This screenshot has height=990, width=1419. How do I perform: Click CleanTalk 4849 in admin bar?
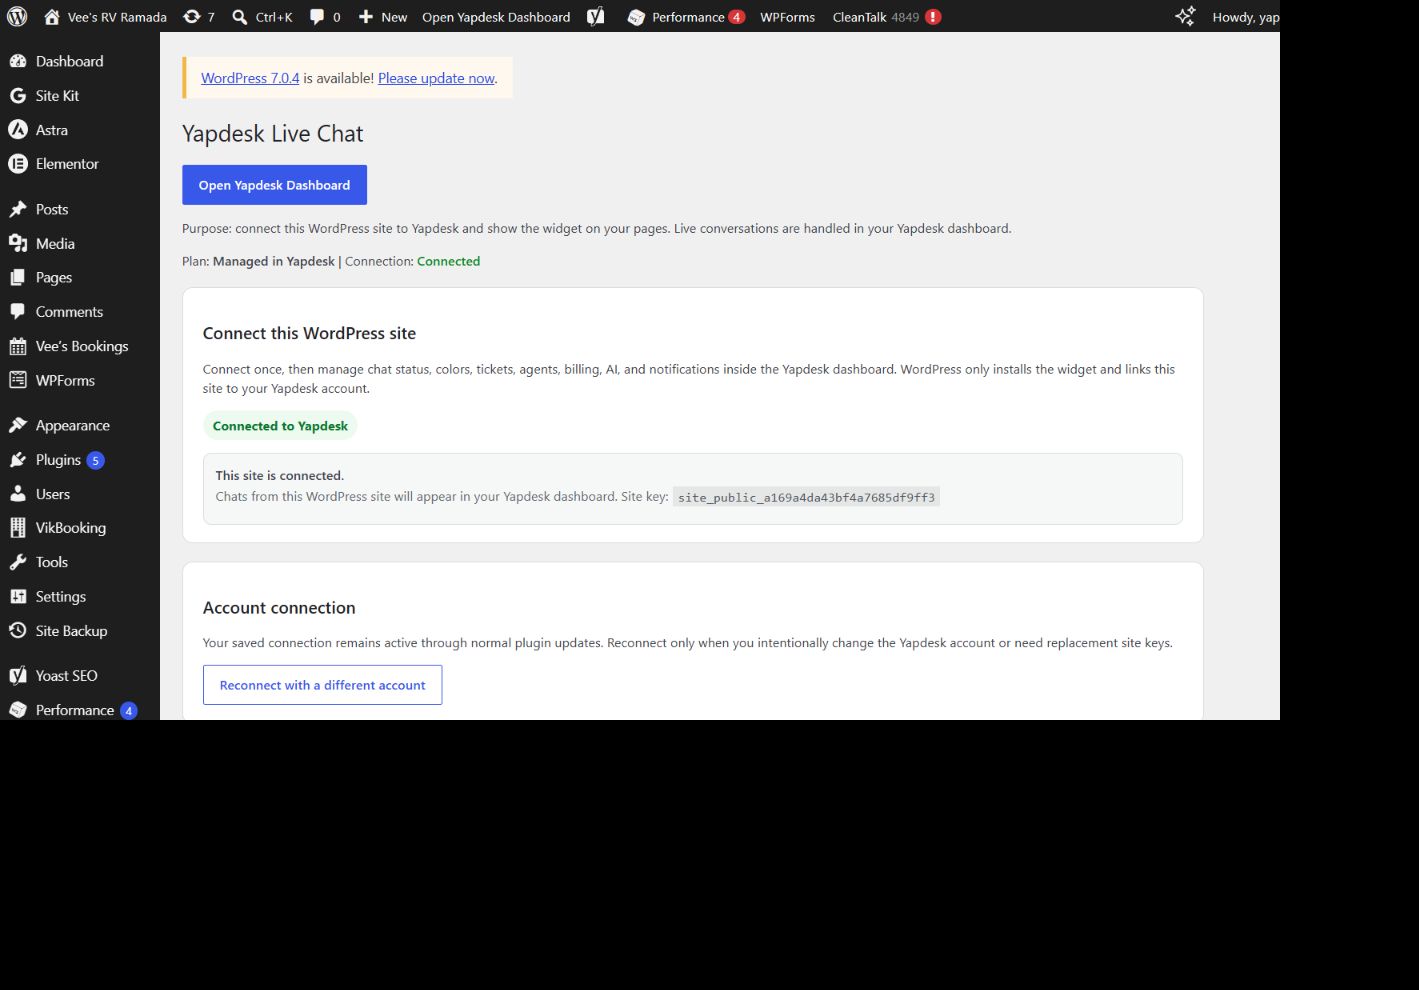click(x=887, y=17)
